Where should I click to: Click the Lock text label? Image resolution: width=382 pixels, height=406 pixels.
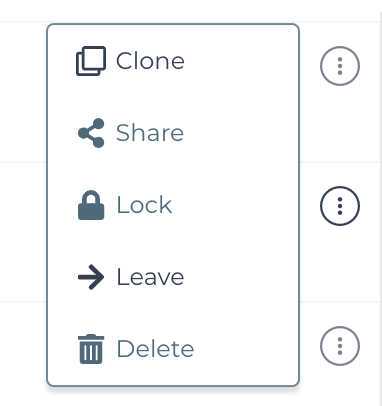coord(144,205)
